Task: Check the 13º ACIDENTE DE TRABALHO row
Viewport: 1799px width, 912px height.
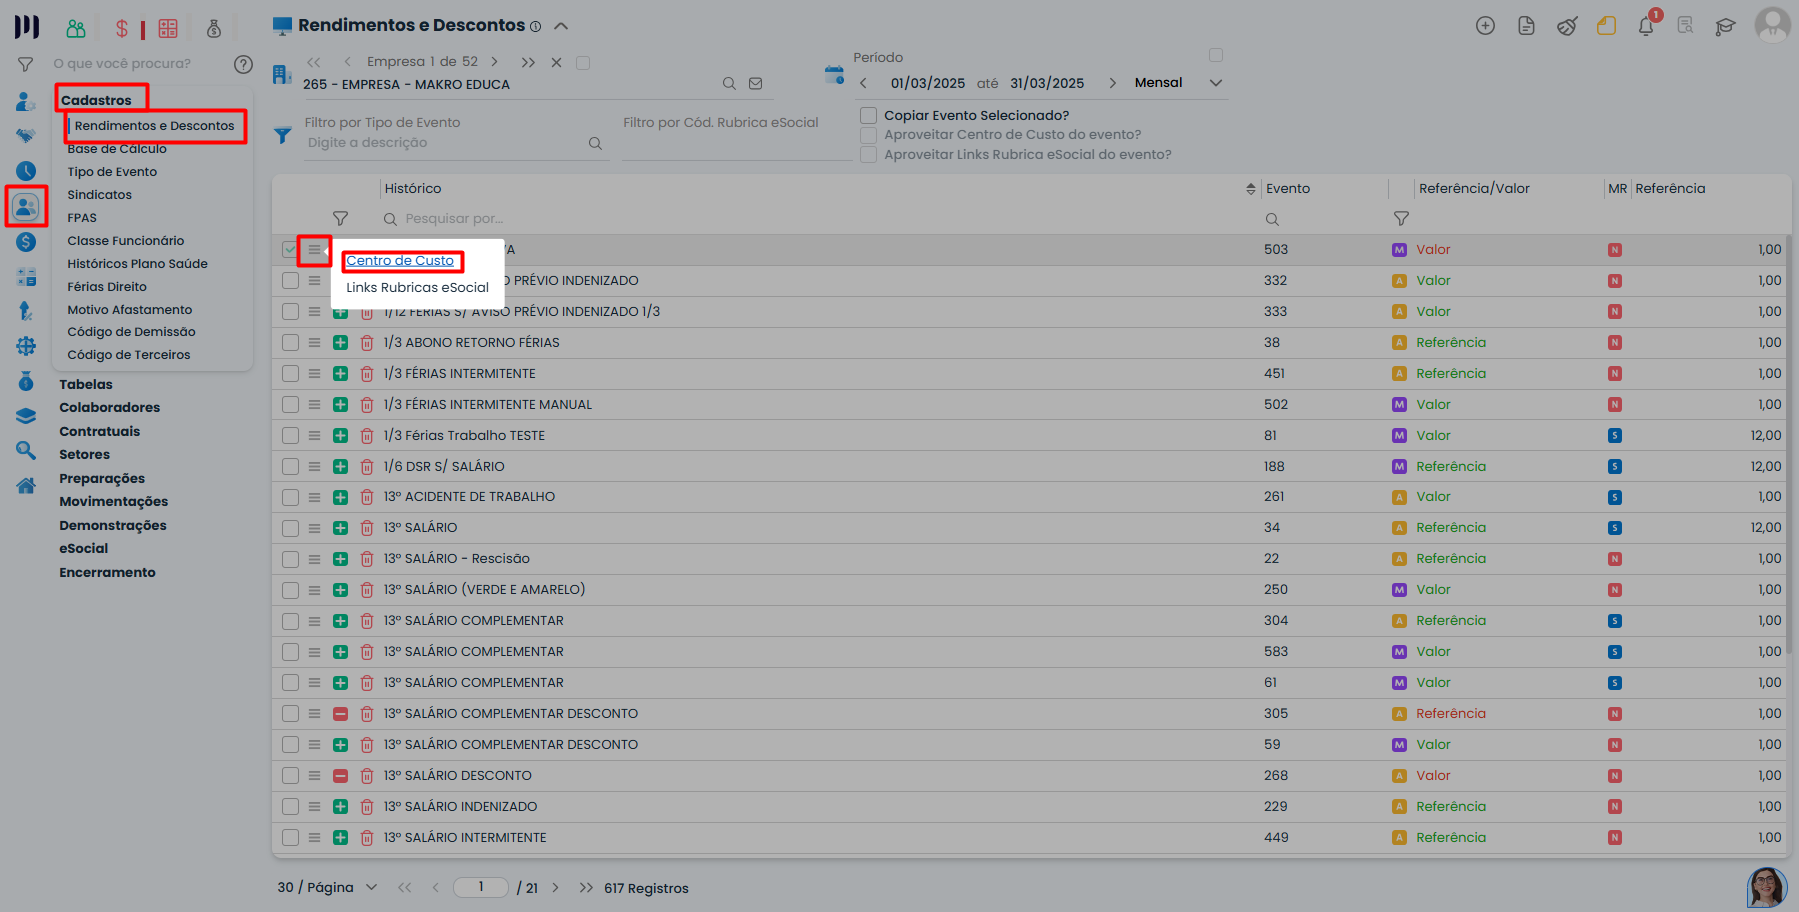Action: 290,497
